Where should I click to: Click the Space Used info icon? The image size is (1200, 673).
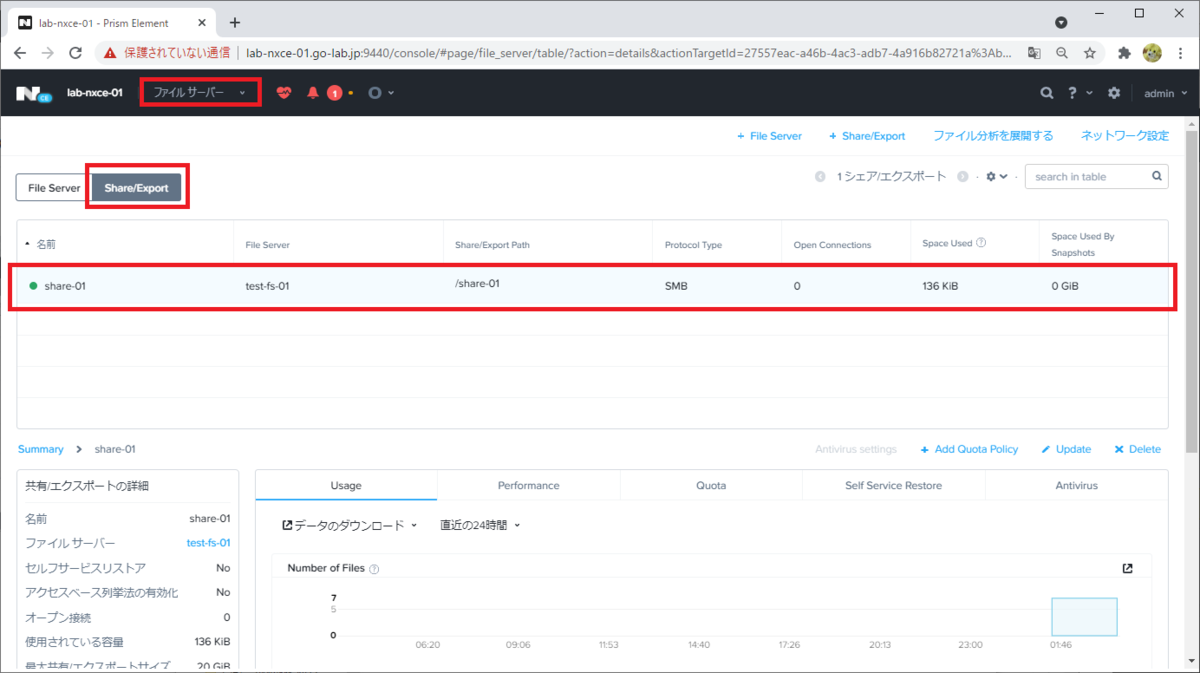[982, 243]
